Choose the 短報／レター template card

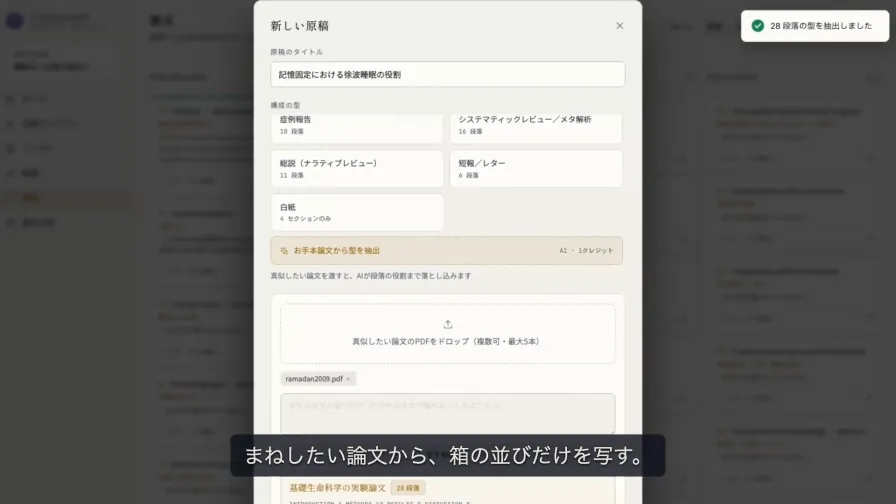535,169
